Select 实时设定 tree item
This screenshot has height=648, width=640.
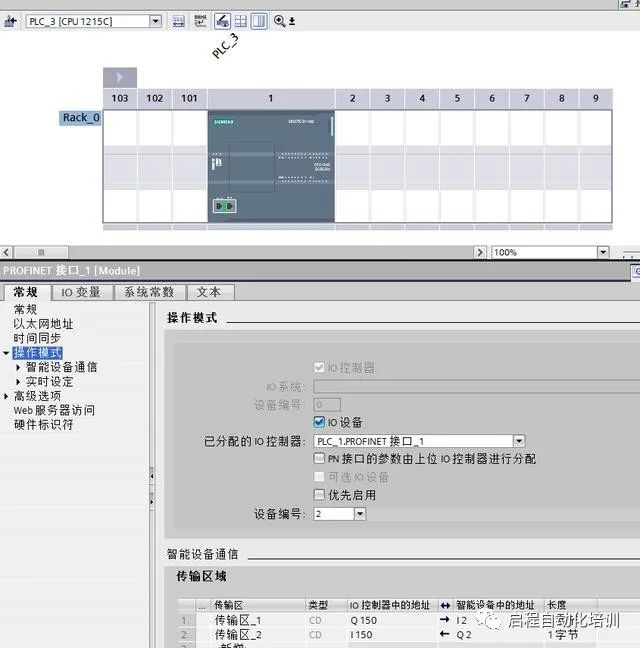(x=49, y=382)
